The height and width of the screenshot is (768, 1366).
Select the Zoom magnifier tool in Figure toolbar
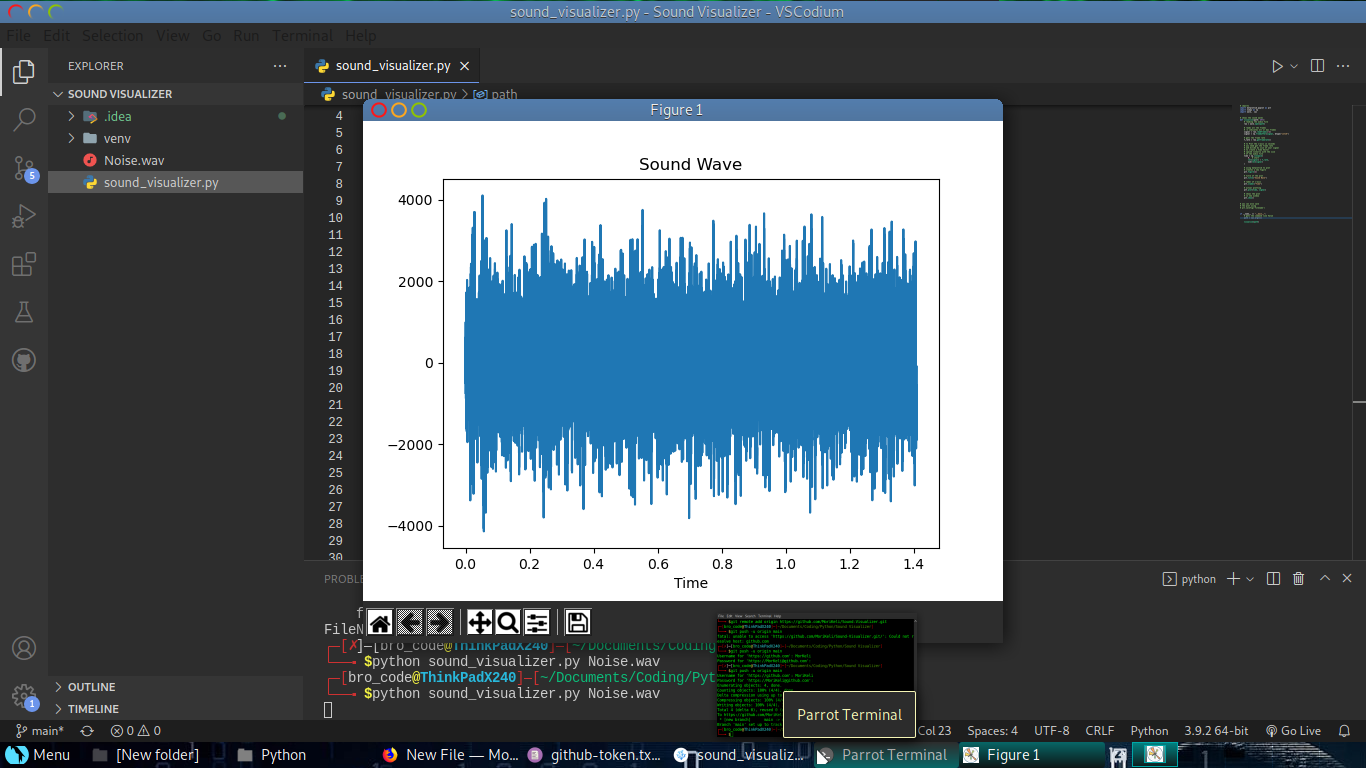point(508,623)
